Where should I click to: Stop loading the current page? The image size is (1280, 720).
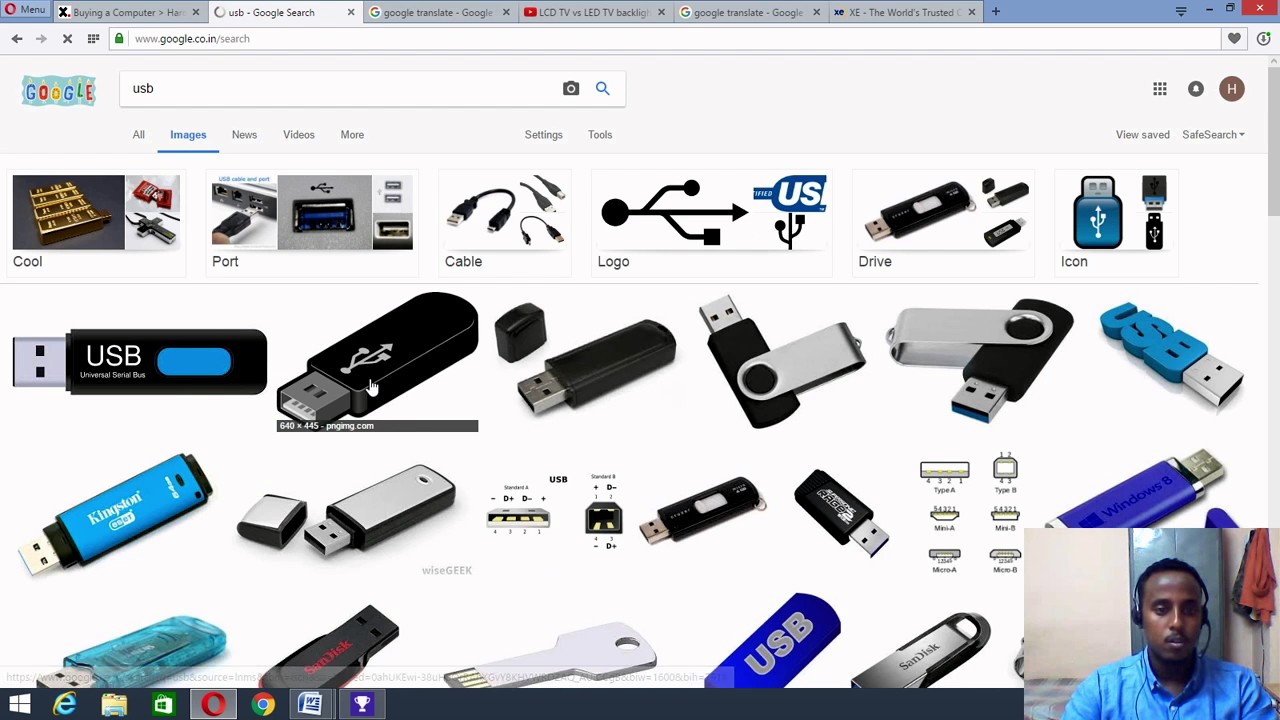pos(67,38)
